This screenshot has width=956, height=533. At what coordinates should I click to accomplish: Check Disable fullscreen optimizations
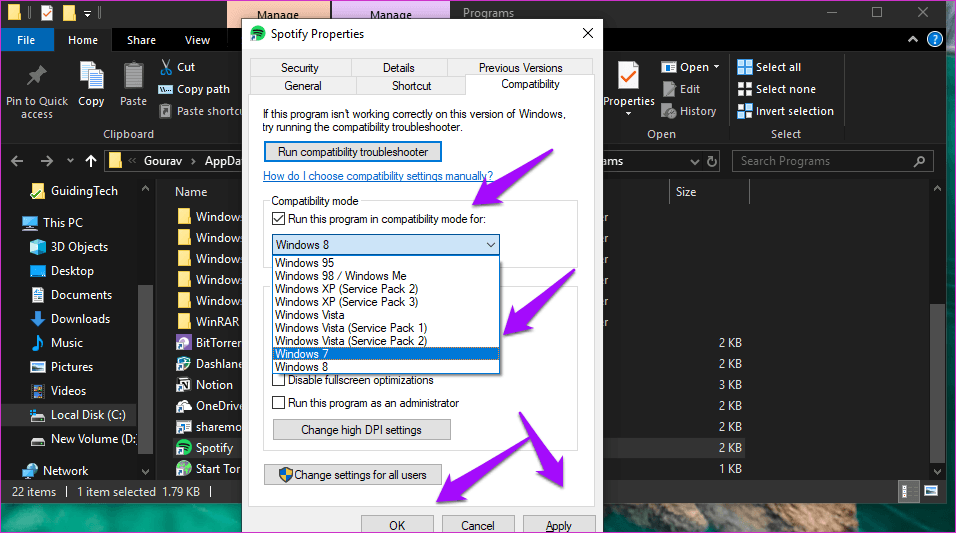pyautogui.click(x=279, y=381)
